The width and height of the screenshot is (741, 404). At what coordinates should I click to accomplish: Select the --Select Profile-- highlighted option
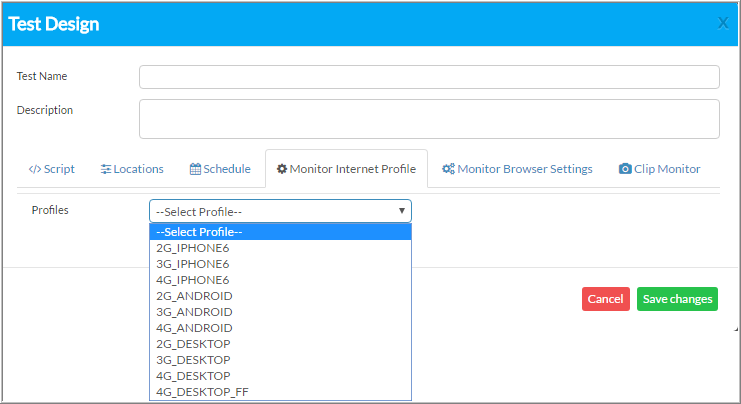click(x=280, y=232)
